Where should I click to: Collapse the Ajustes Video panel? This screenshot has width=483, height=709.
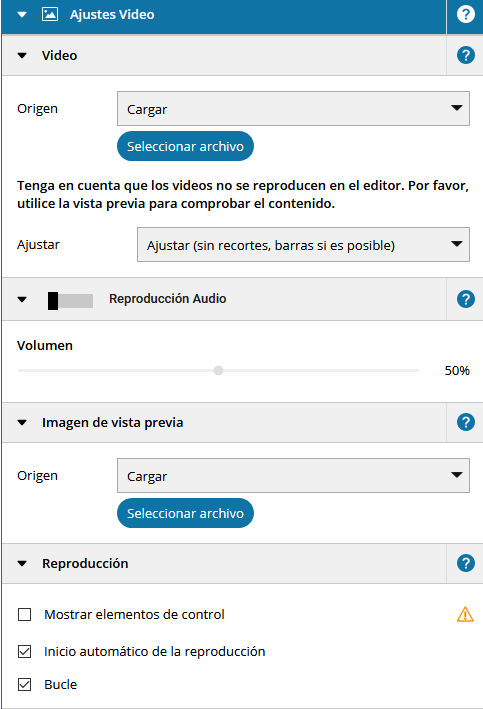pos(22,14)
